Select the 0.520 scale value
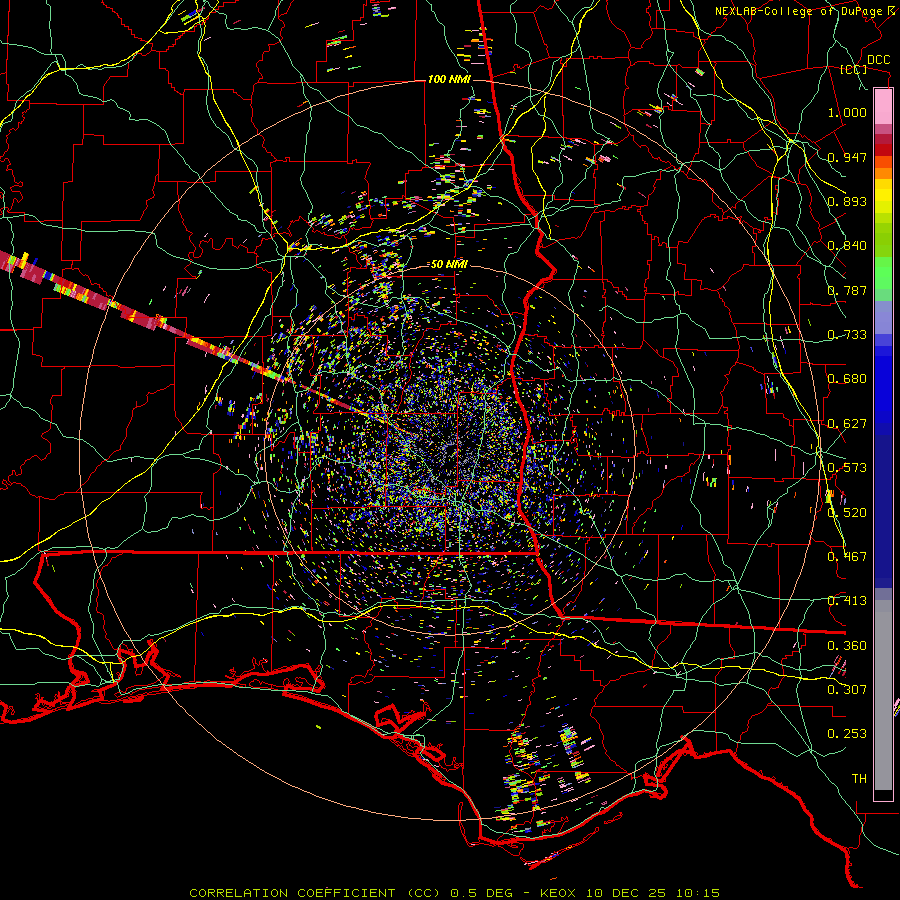The width and height of the screenshot is (900, 900). pyautogui.click(x=847, y=512)
